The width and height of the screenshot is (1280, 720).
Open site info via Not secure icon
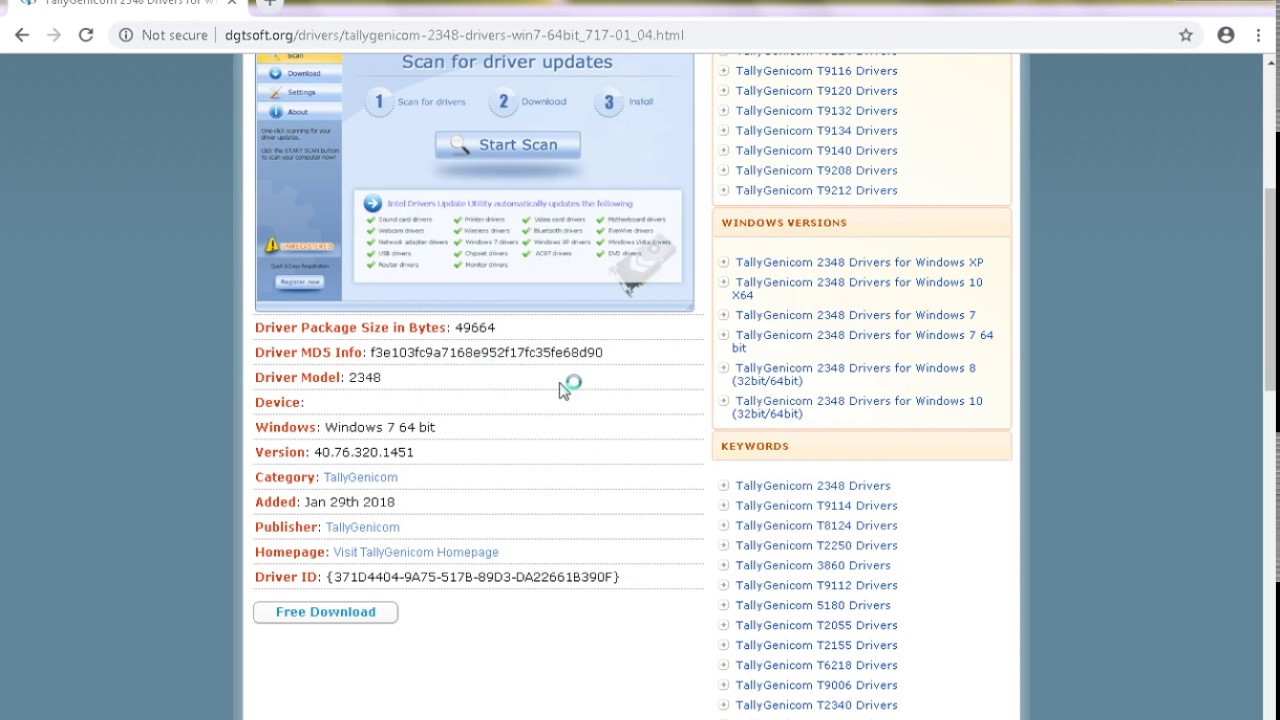coord(126,35)
